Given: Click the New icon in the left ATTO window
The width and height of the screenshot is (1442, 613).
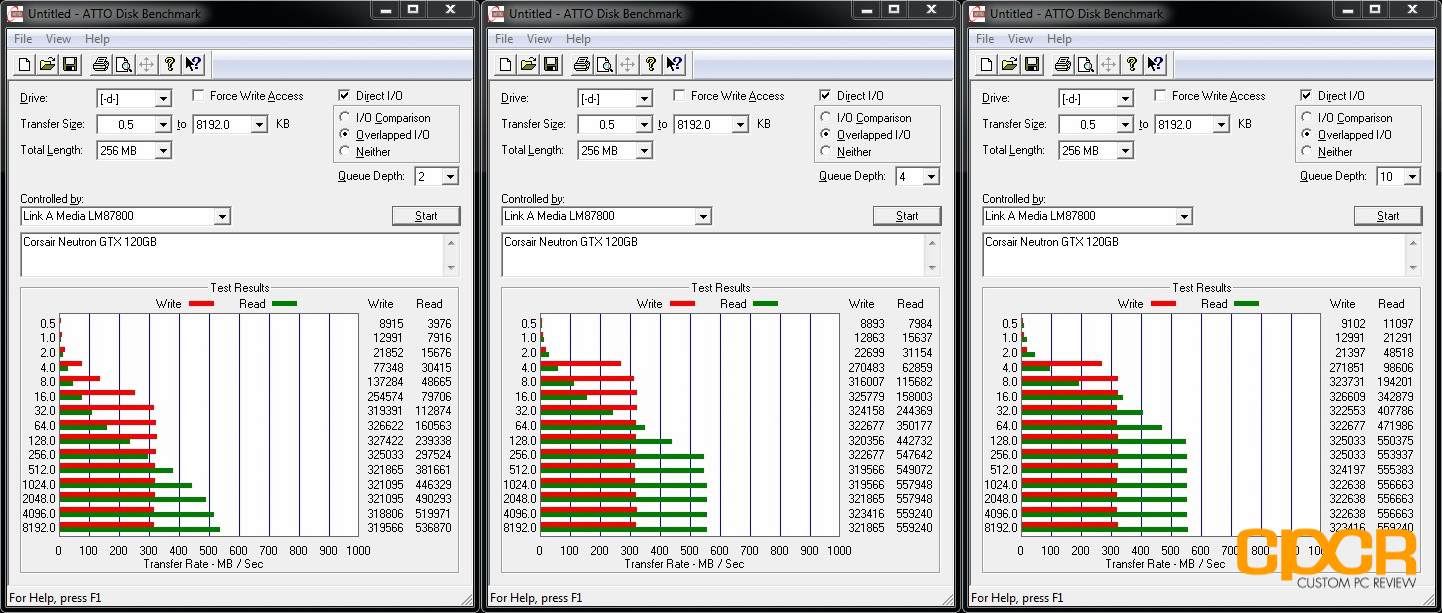Looking at the screenshot, I should coord(25,65).
